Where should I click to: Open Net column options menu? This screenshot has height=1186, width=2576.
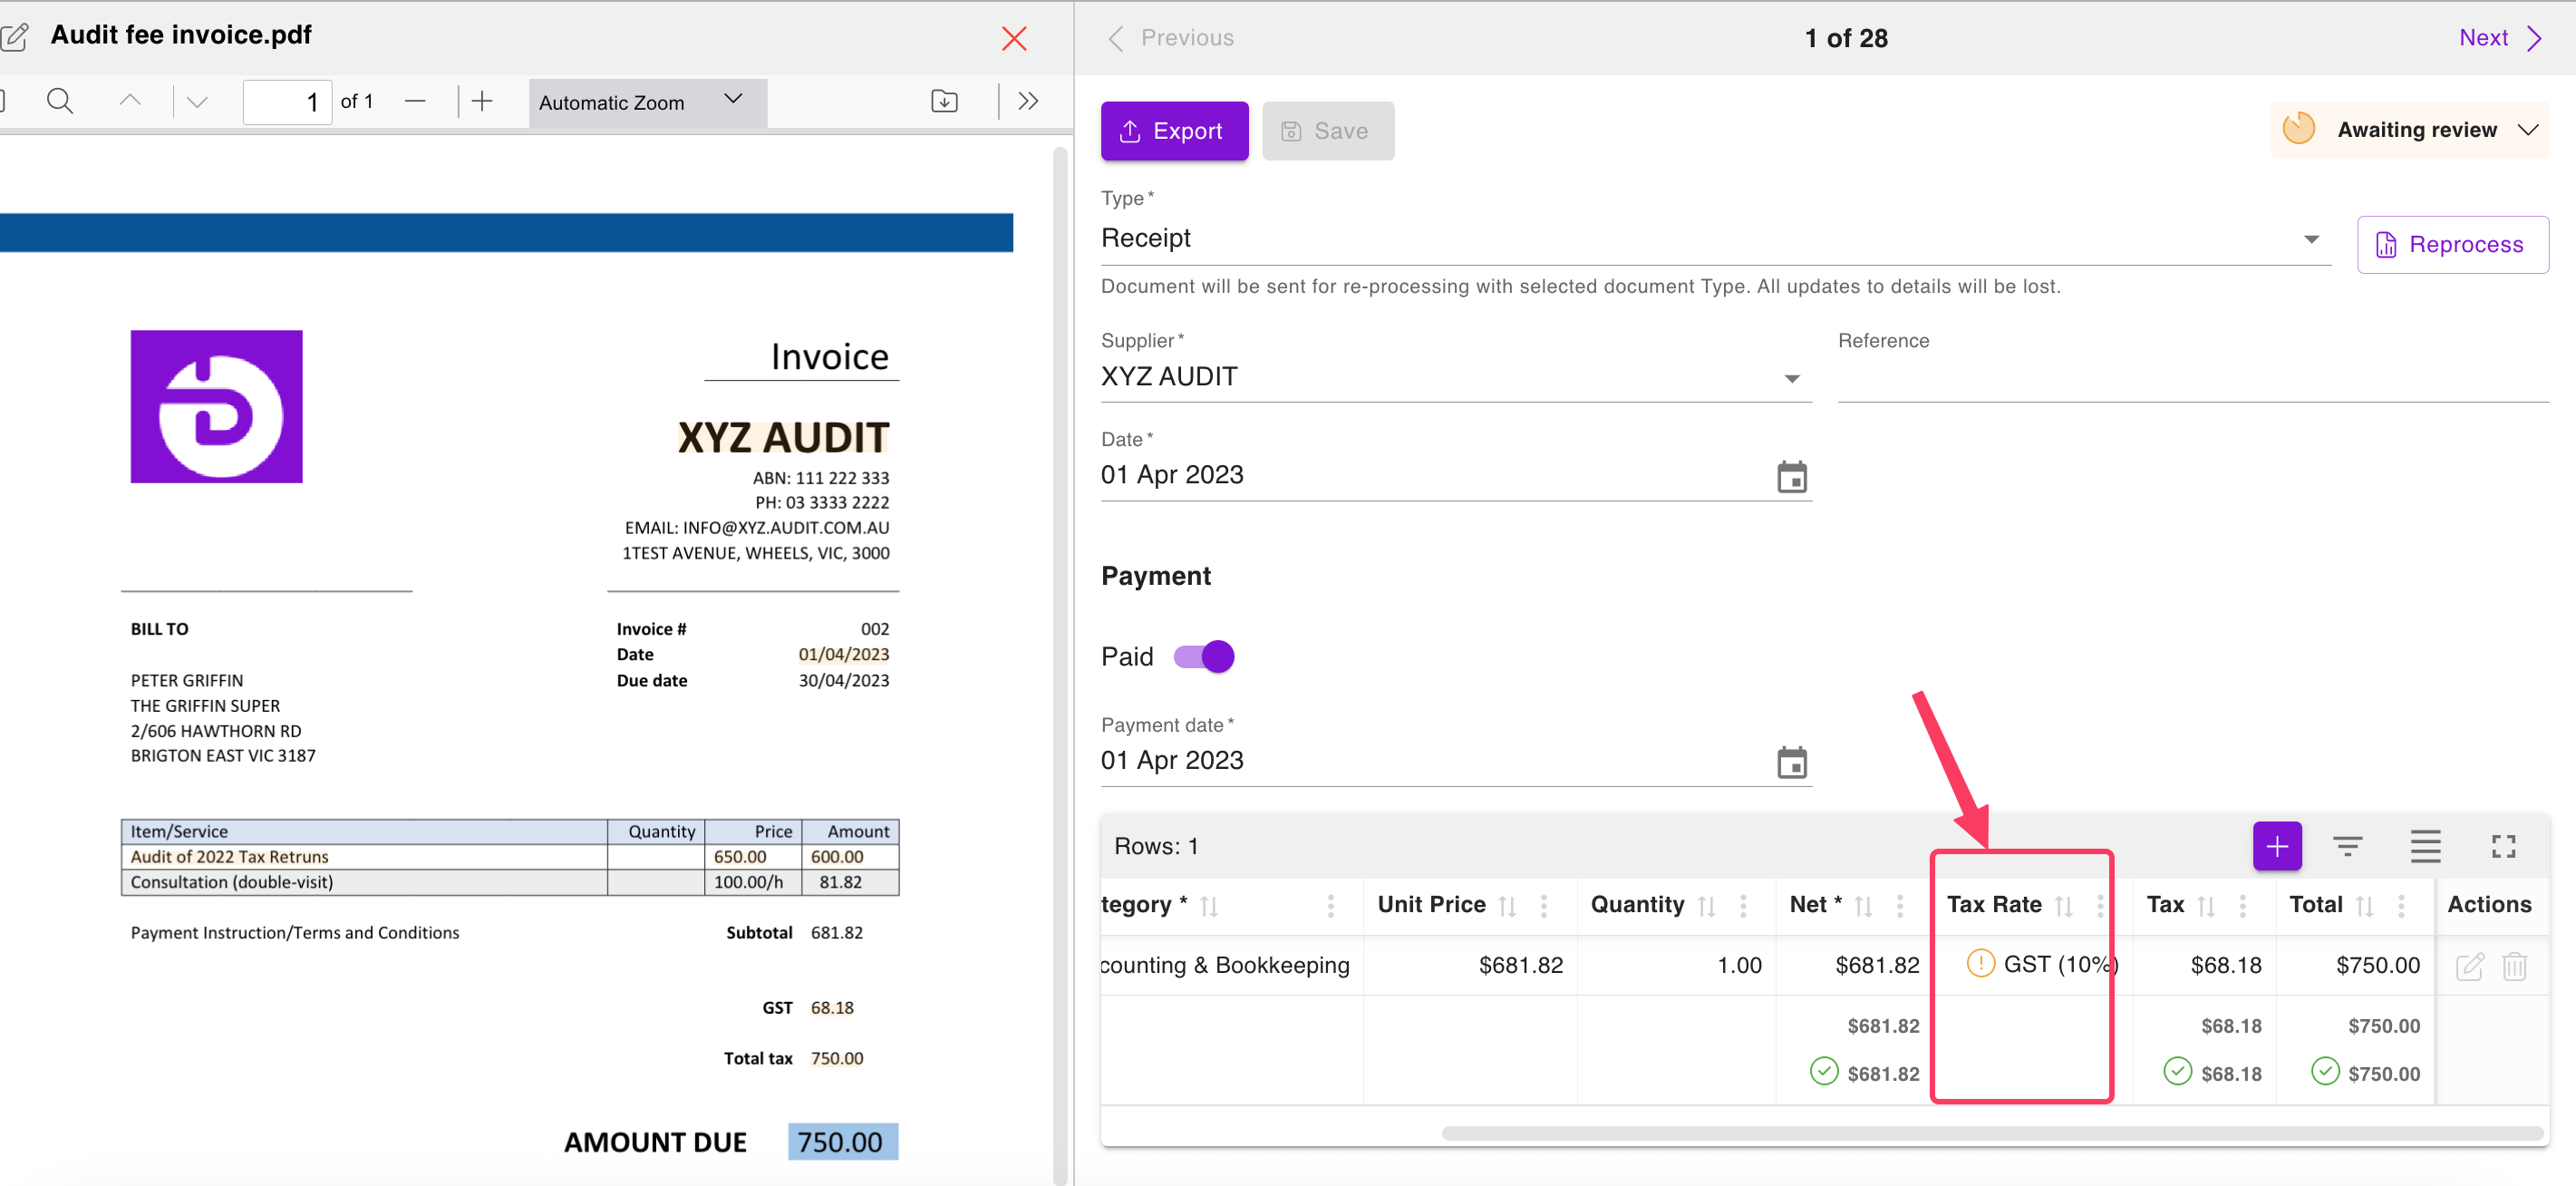(x=1900, y=906)
